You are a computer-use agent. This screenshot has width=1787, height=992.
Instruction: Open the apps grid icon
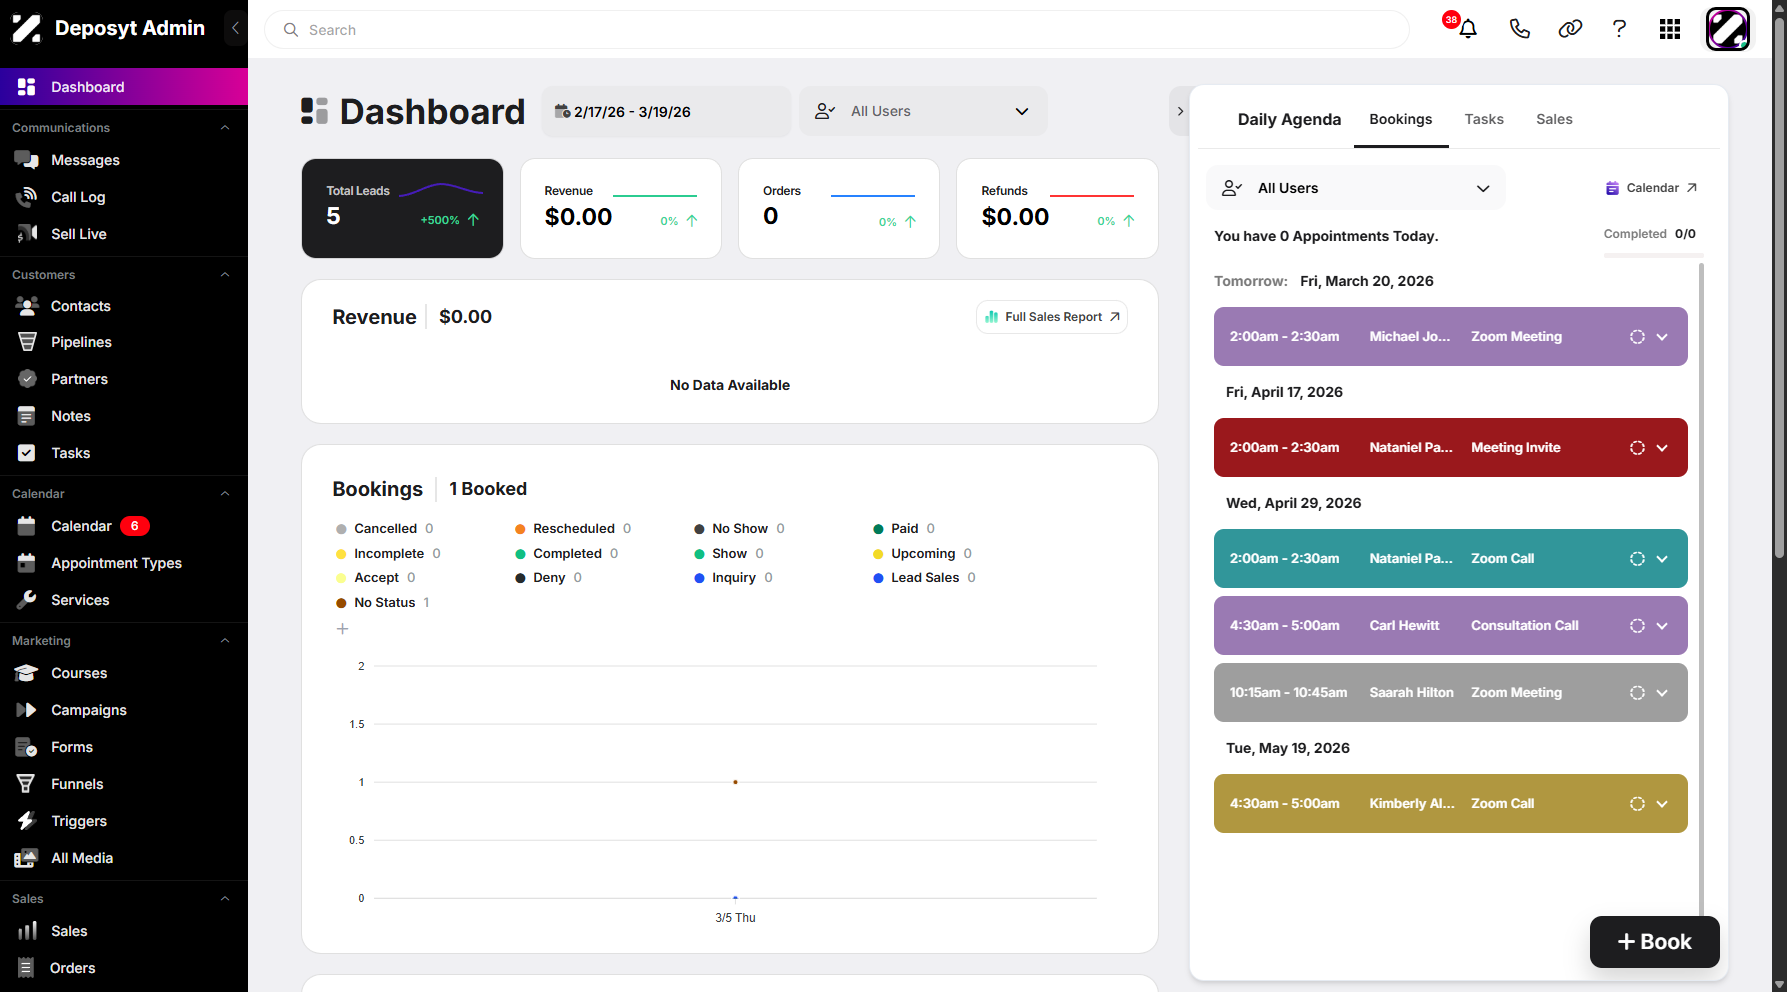[x=1669, y=29]
